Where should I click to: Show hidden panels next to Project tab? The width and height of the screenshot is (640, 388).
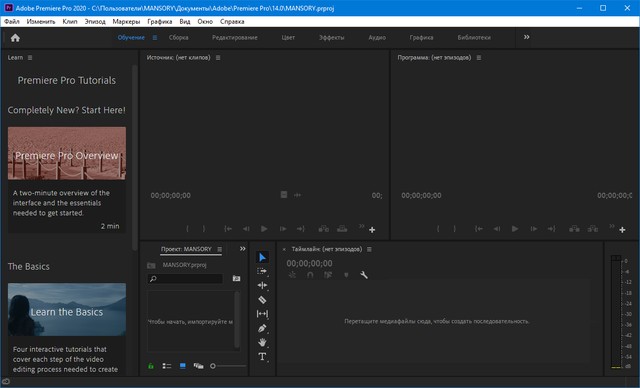tap(242, 249)
